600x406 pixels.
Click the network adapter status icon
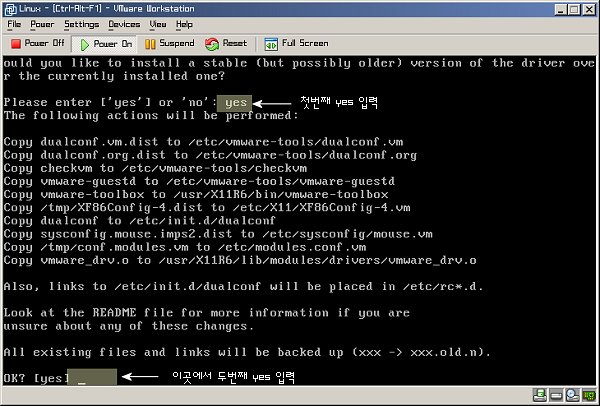pyautogui.click(x=589, y=395)
